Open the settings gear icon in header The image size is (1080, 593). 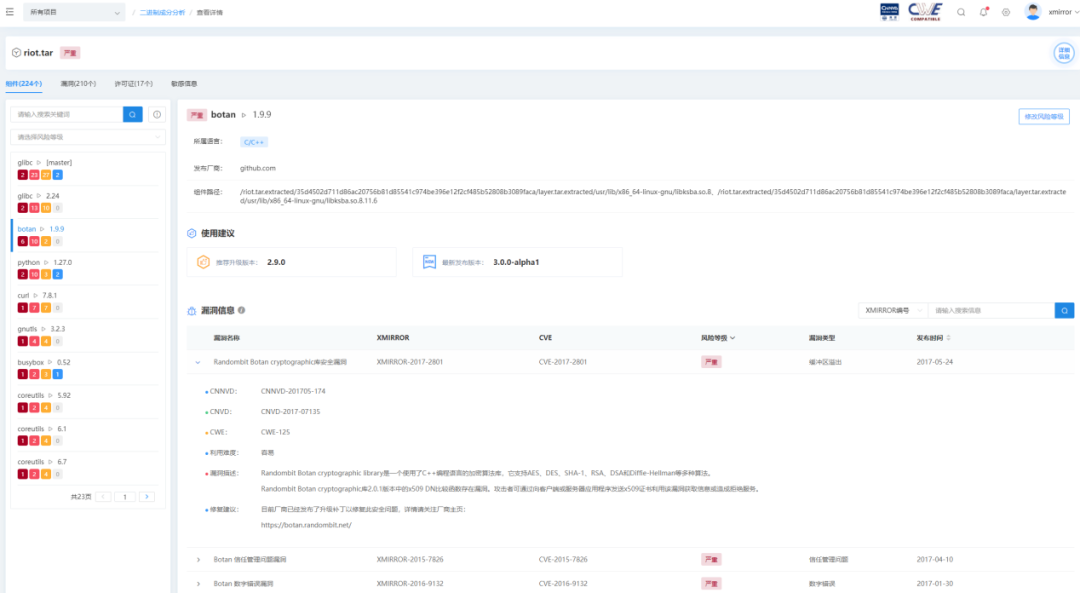click(x=1006, y=12)
